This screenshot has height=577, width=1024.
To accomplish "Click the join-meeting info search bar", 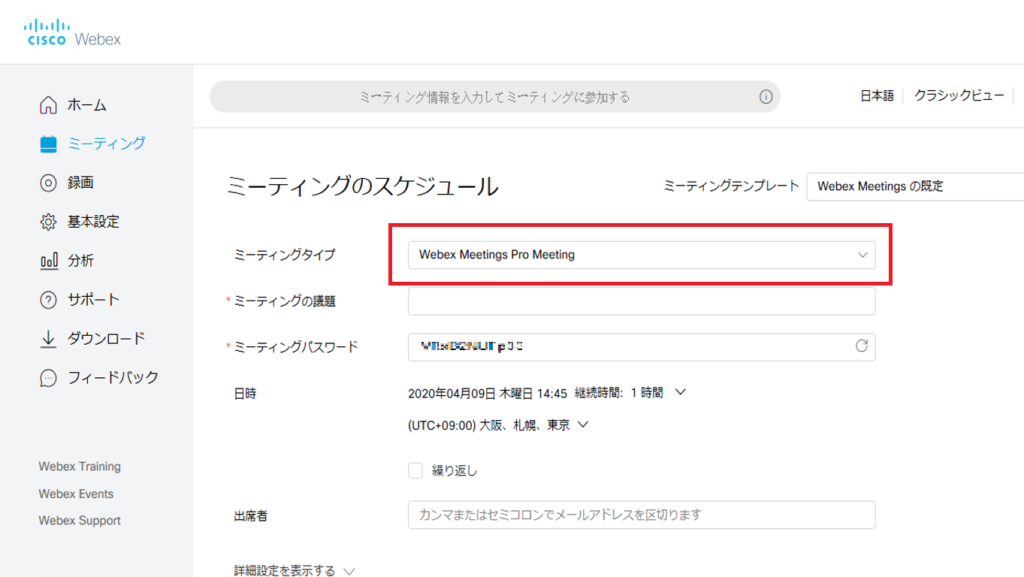I will (494, 97).
